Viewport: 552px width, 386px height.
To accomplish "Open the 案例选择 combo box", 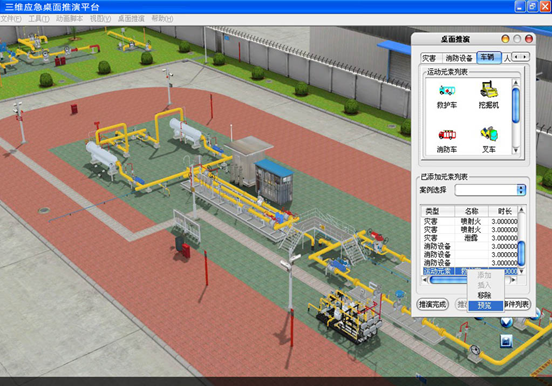I will [490, 190].
